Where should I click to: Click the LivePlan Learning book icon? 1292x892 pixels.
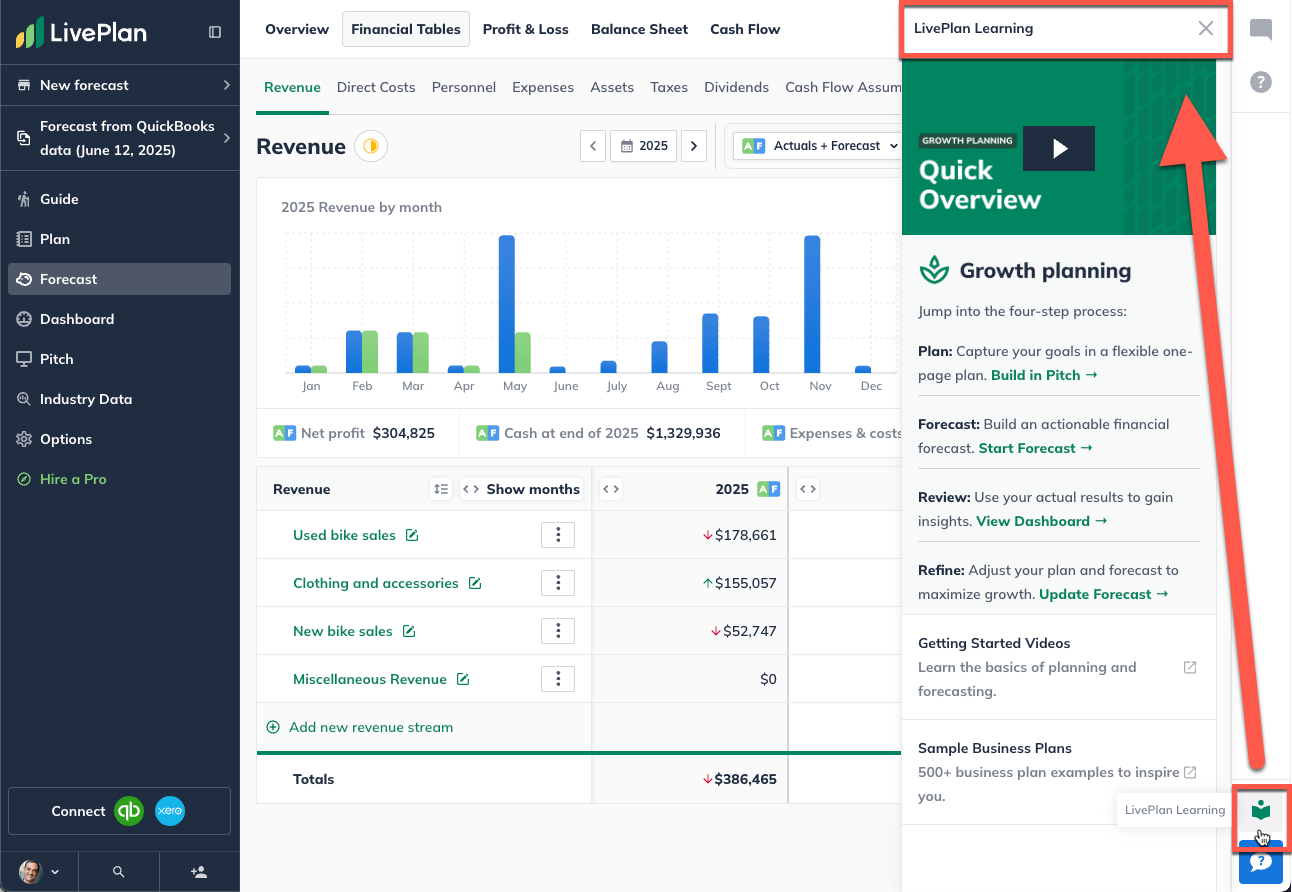coord(1260,809)
